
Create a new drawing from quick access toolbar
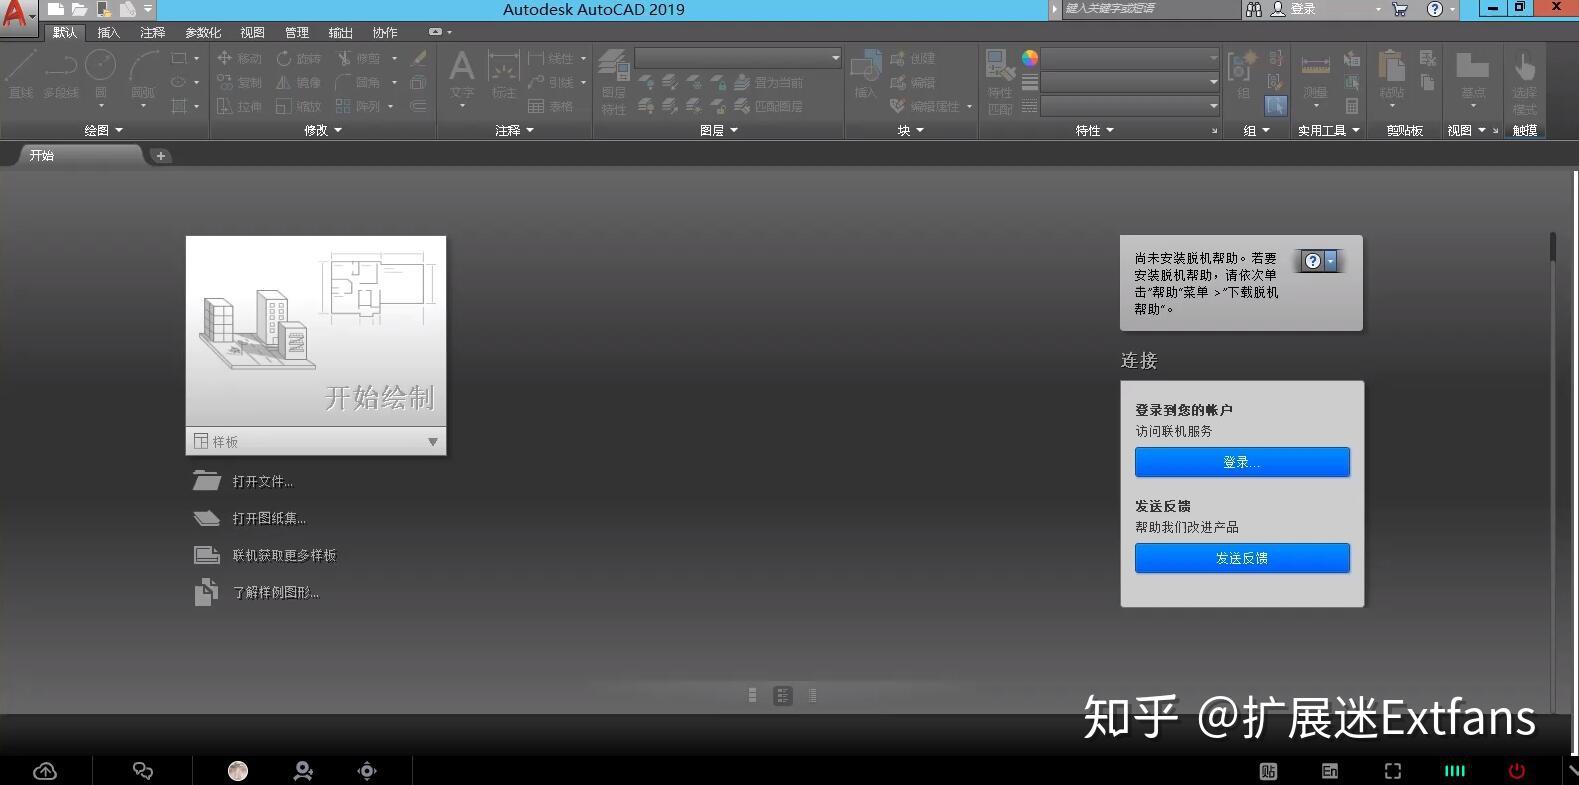pyautogui.click(x=56, y=9)
